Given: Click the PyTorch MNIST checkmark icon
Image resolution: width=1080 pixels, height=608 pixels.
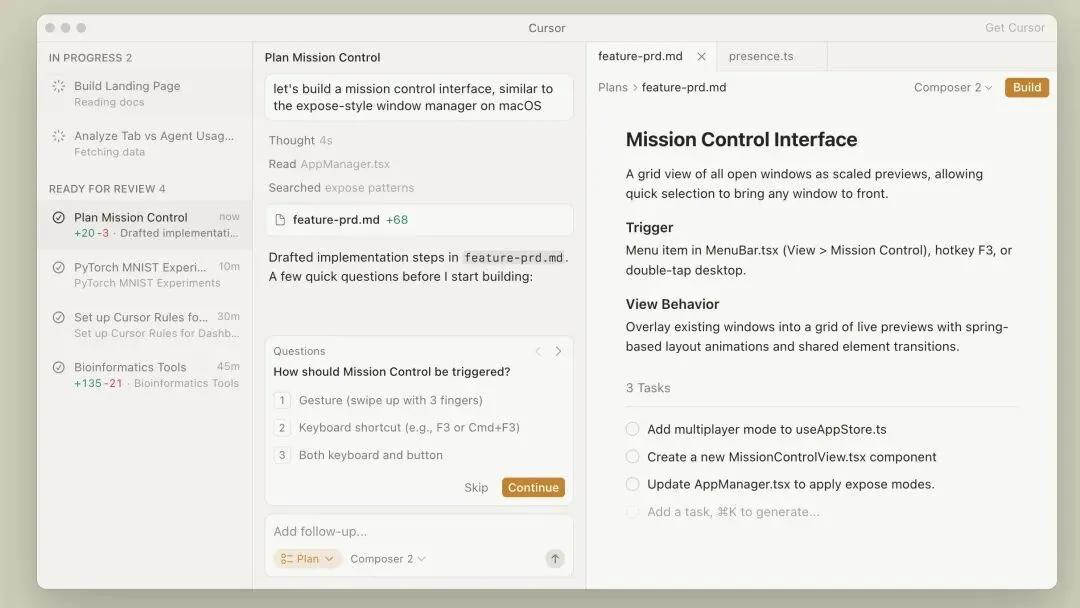Looking at the screenshot, I should click(x=59, y=267).
